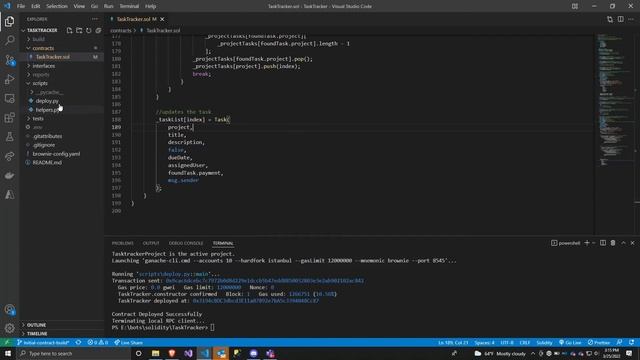
Task: Toggle the customize layout button in title bar
Action: pyautogui.click(x=575, y=6)
